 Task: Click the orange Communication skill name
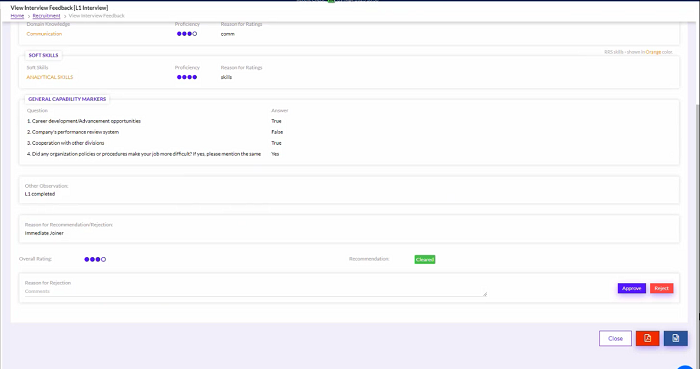pos(44,34)
